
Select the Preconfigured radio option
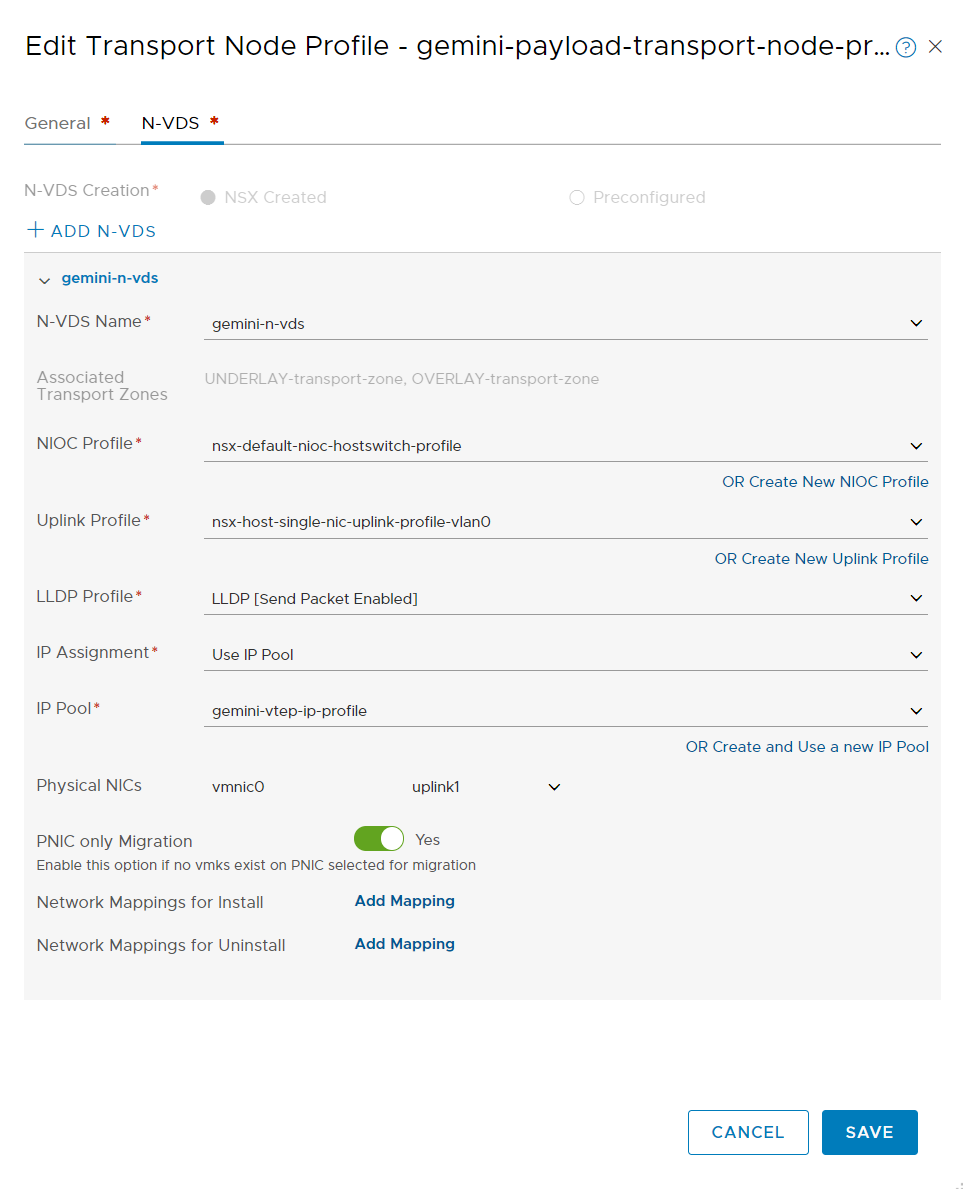point(577,198)
